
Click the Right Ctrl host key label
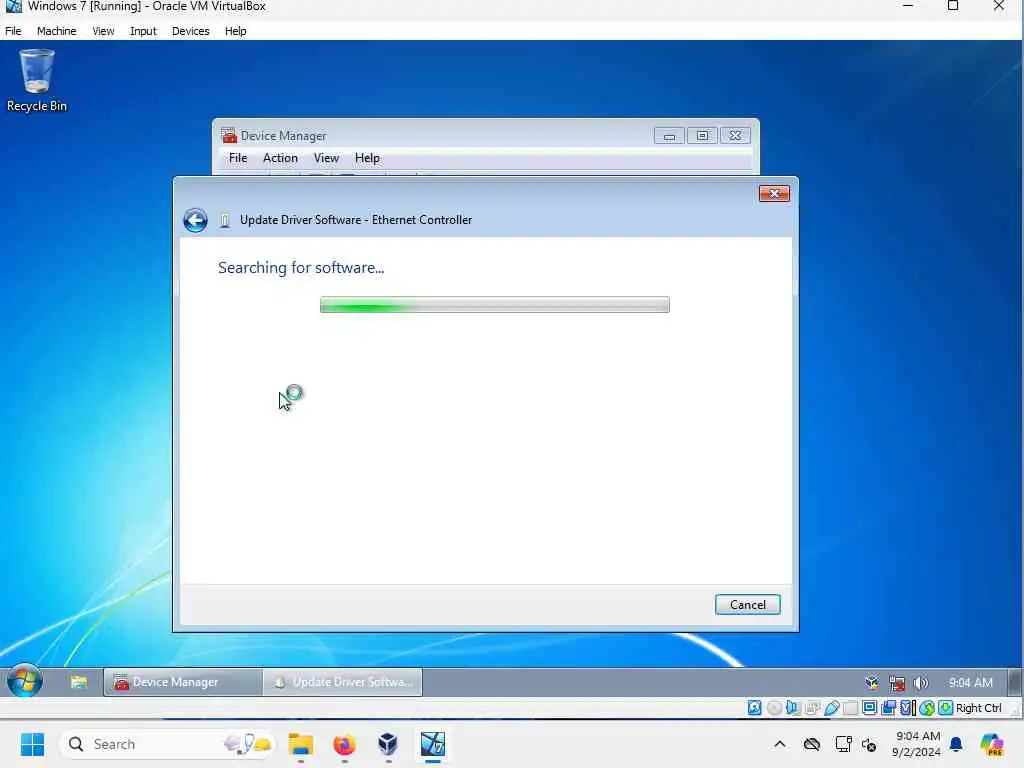click(978, 708)
